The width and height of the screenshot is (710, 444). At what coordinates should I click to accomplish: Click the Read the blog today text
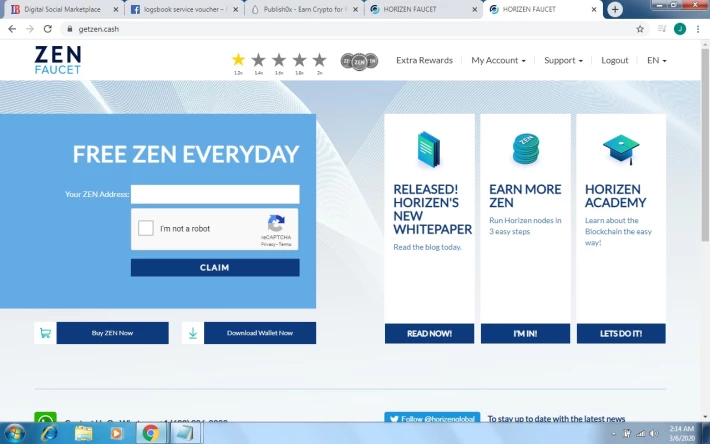pos(427,247)
